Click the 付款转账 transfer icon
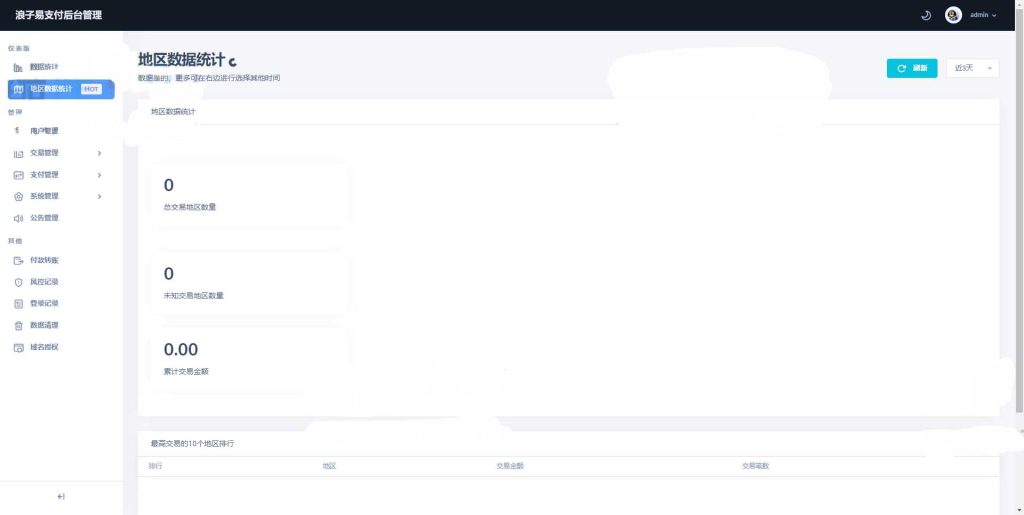 tap(18, 260)
